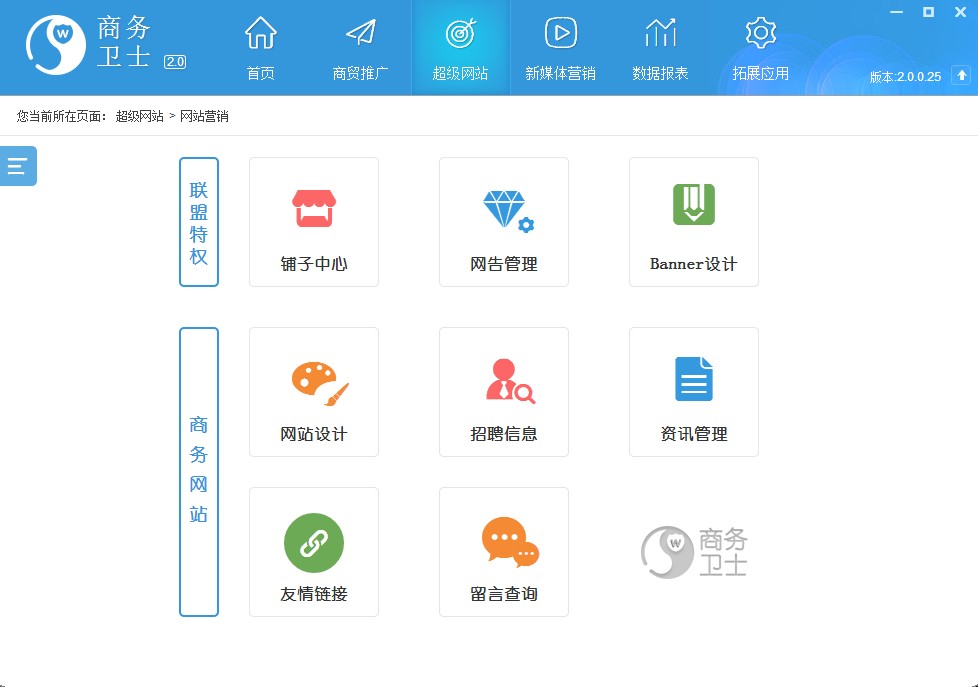View the 数据报表 tab
This screenshot has width=978, height=687.
tap(660, 48)
